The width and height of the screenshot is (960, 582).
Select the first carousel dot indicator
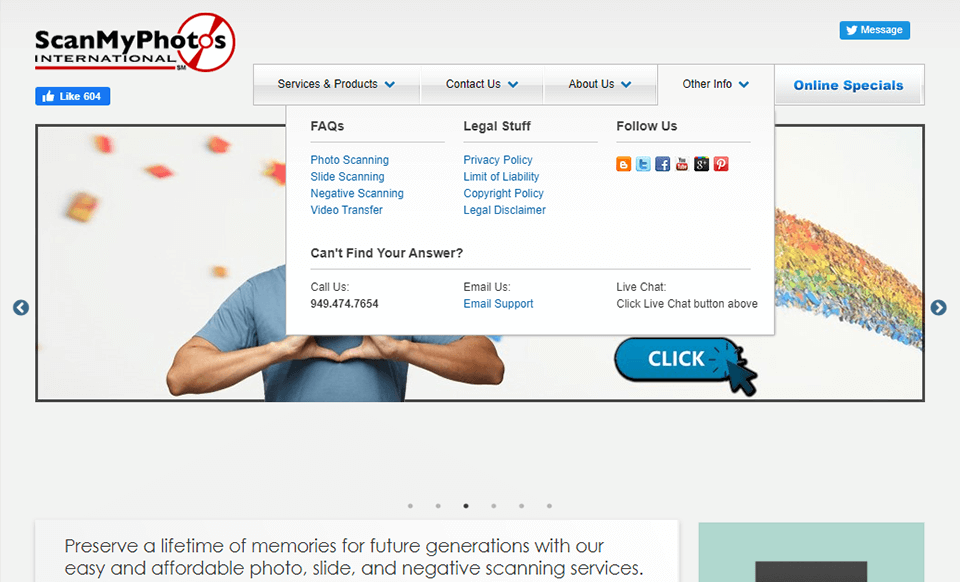(410, 506)
